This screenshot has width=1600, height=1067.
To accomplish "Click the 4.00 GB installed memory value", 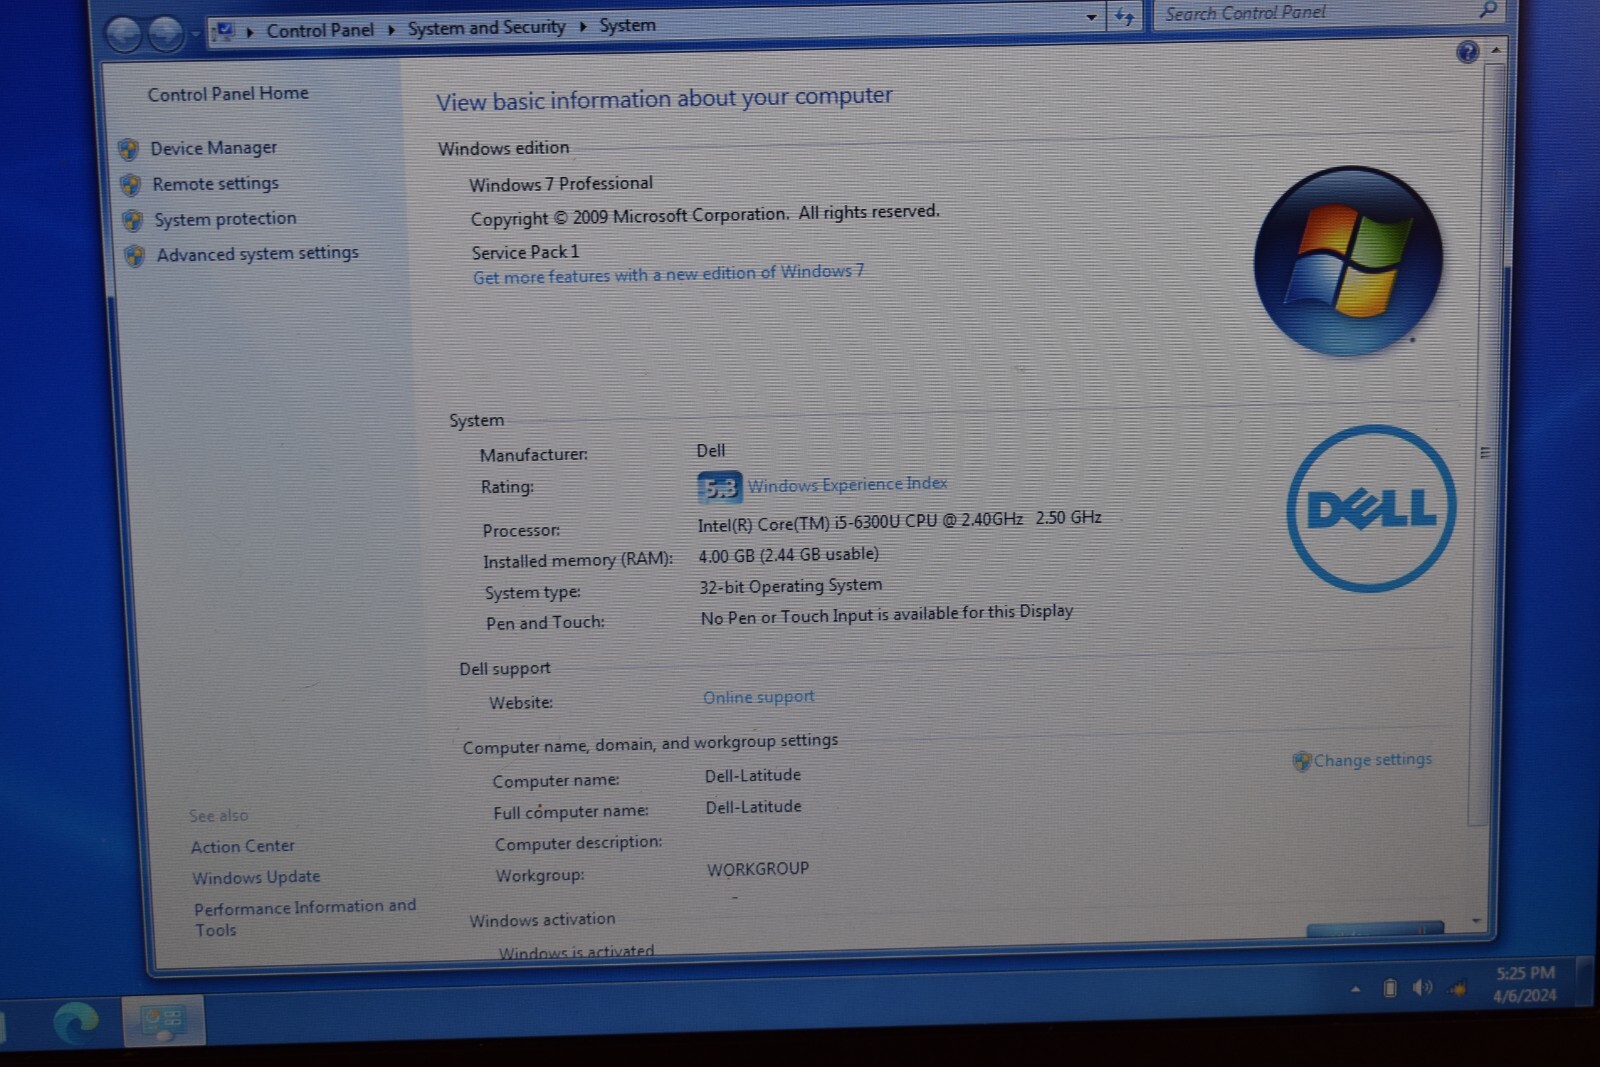I will point(788,555).
